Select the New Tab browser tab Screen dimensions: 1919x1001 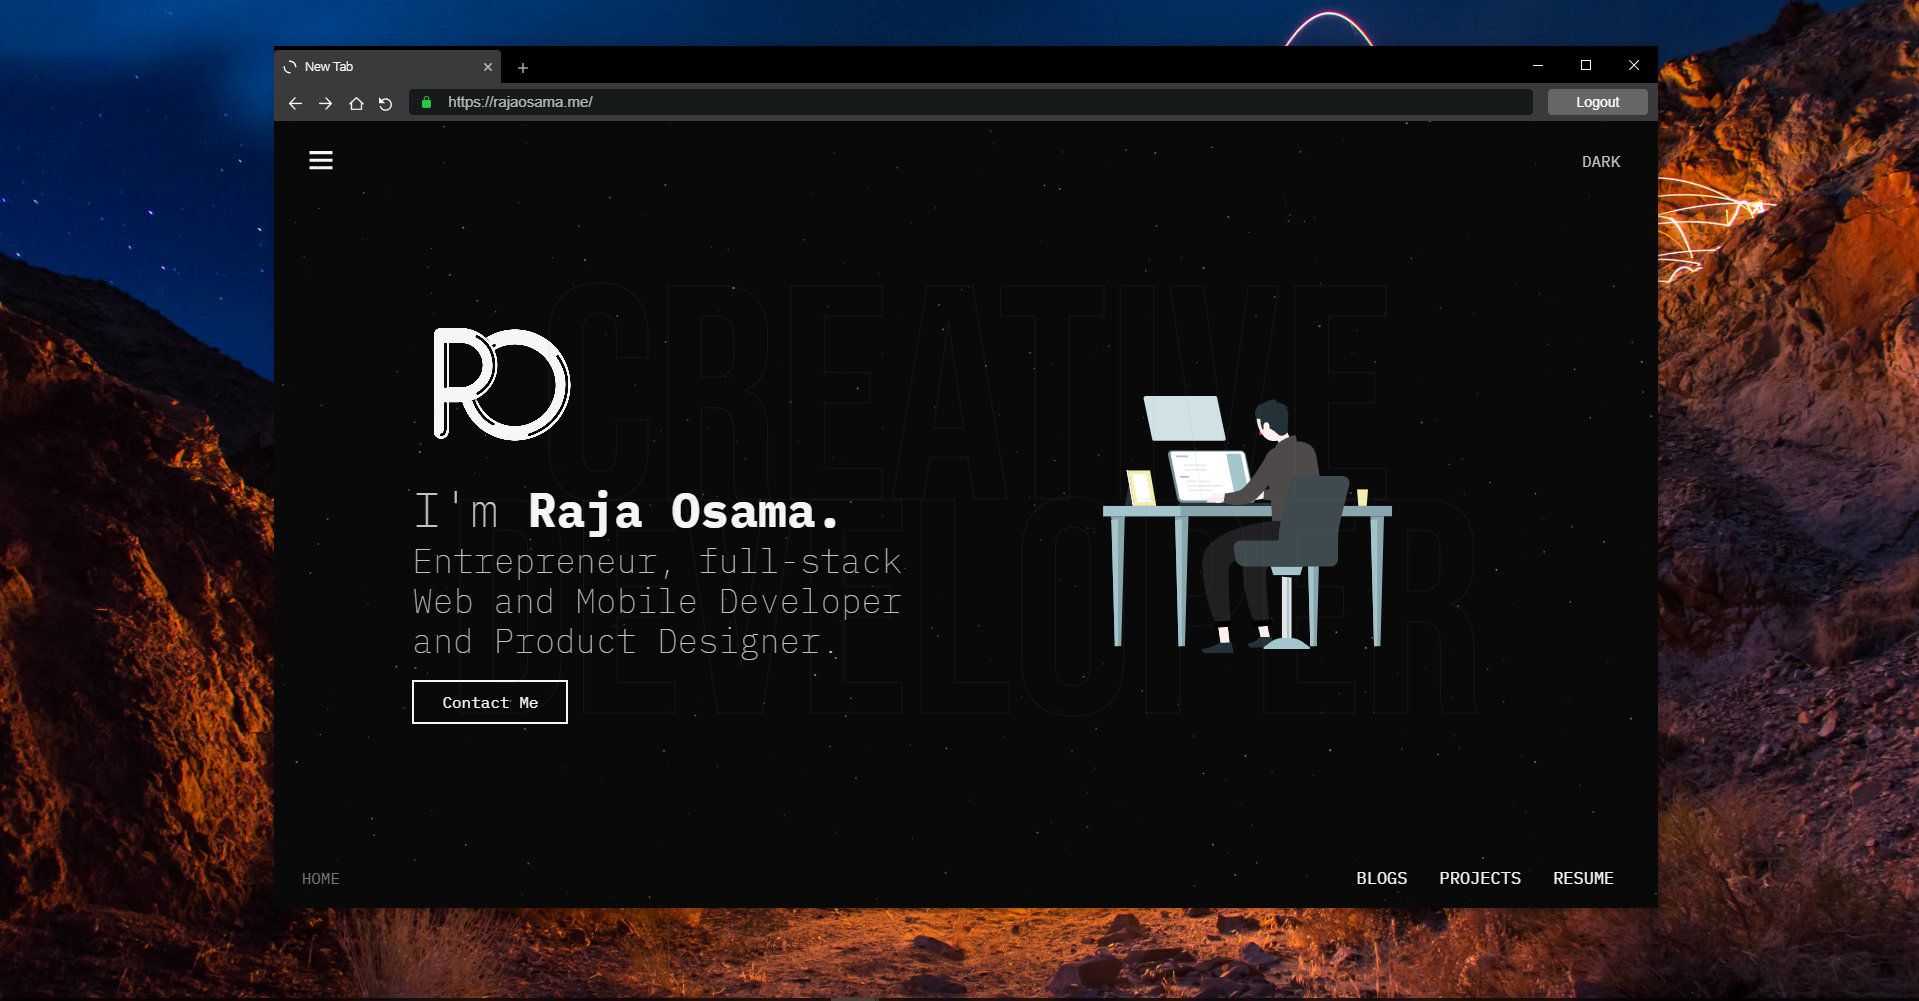pos(388,67)
